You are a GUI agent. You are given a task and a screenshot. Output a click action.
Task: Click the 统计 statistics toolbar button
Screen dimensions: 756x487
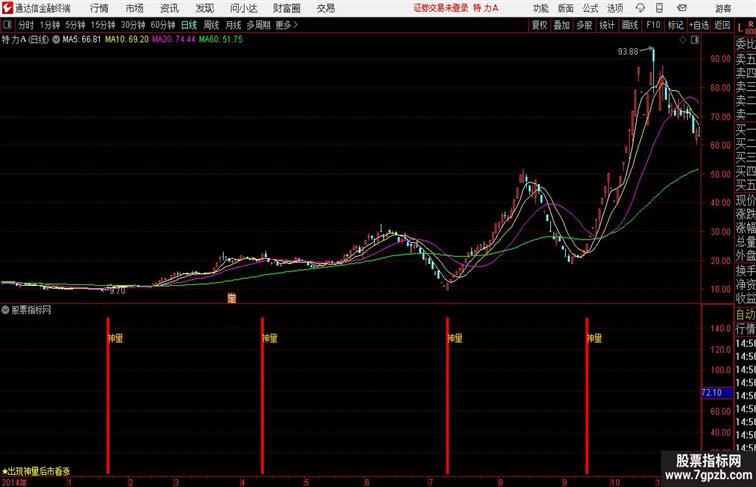pyautogui.click(x=607, y=25)
